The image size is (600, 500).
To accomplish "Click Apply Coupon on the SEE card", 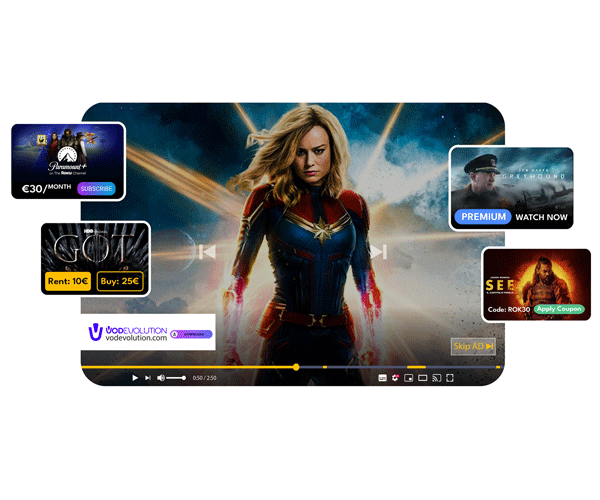I will 558,309.
